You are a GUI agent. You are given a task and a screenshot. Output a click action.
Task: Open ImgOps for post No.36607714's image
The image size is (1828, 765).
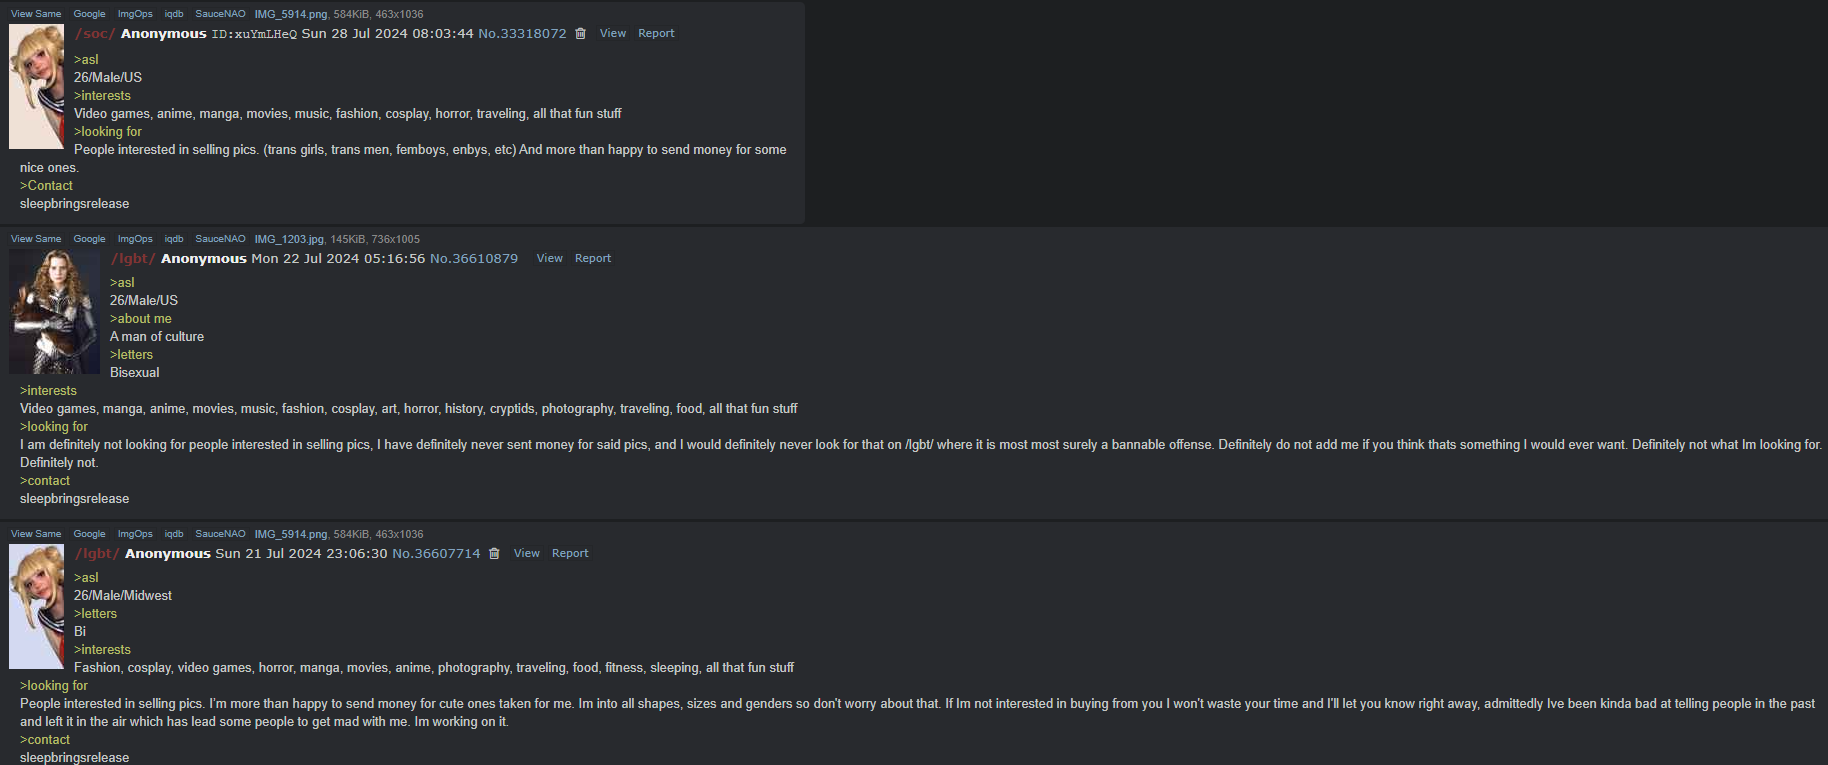(135, 534)
